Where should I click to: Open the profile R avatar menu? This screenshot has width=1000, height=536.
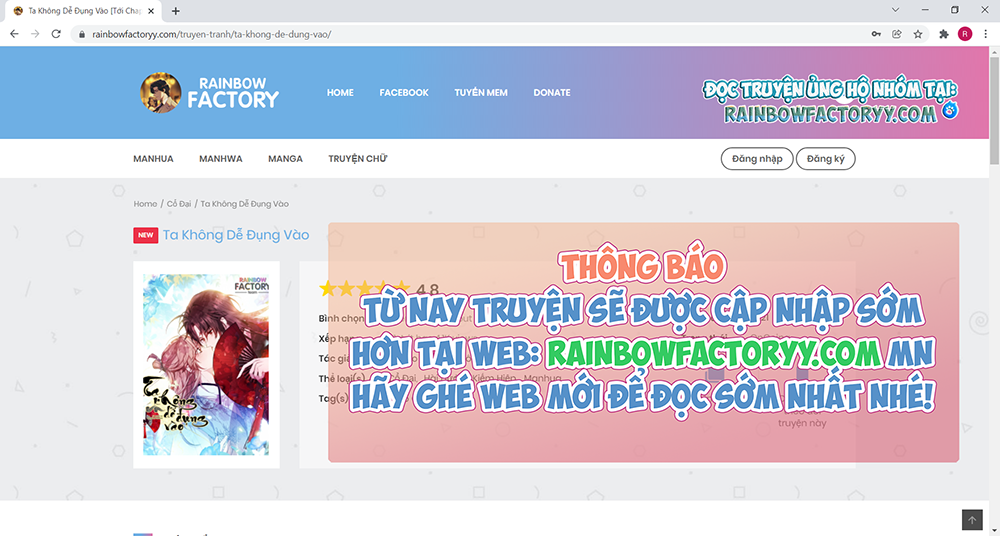tap(965, 33)
